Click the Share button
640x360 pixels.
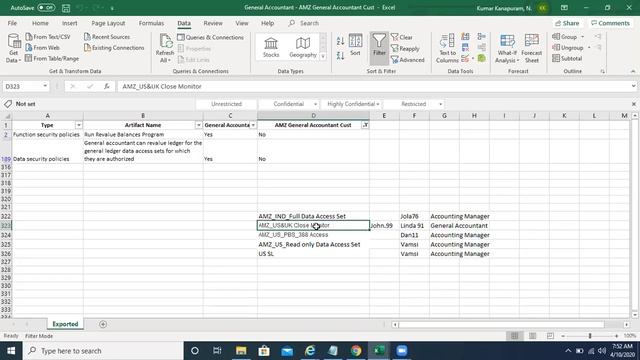tap(567, 23)
